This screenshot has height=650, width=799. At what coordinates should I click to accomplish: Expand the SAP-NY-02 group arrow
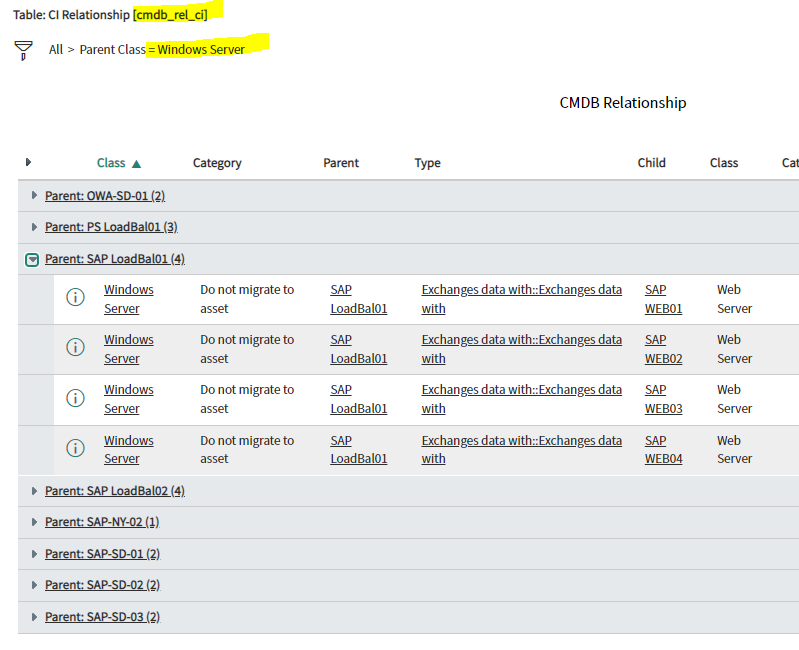34,522
